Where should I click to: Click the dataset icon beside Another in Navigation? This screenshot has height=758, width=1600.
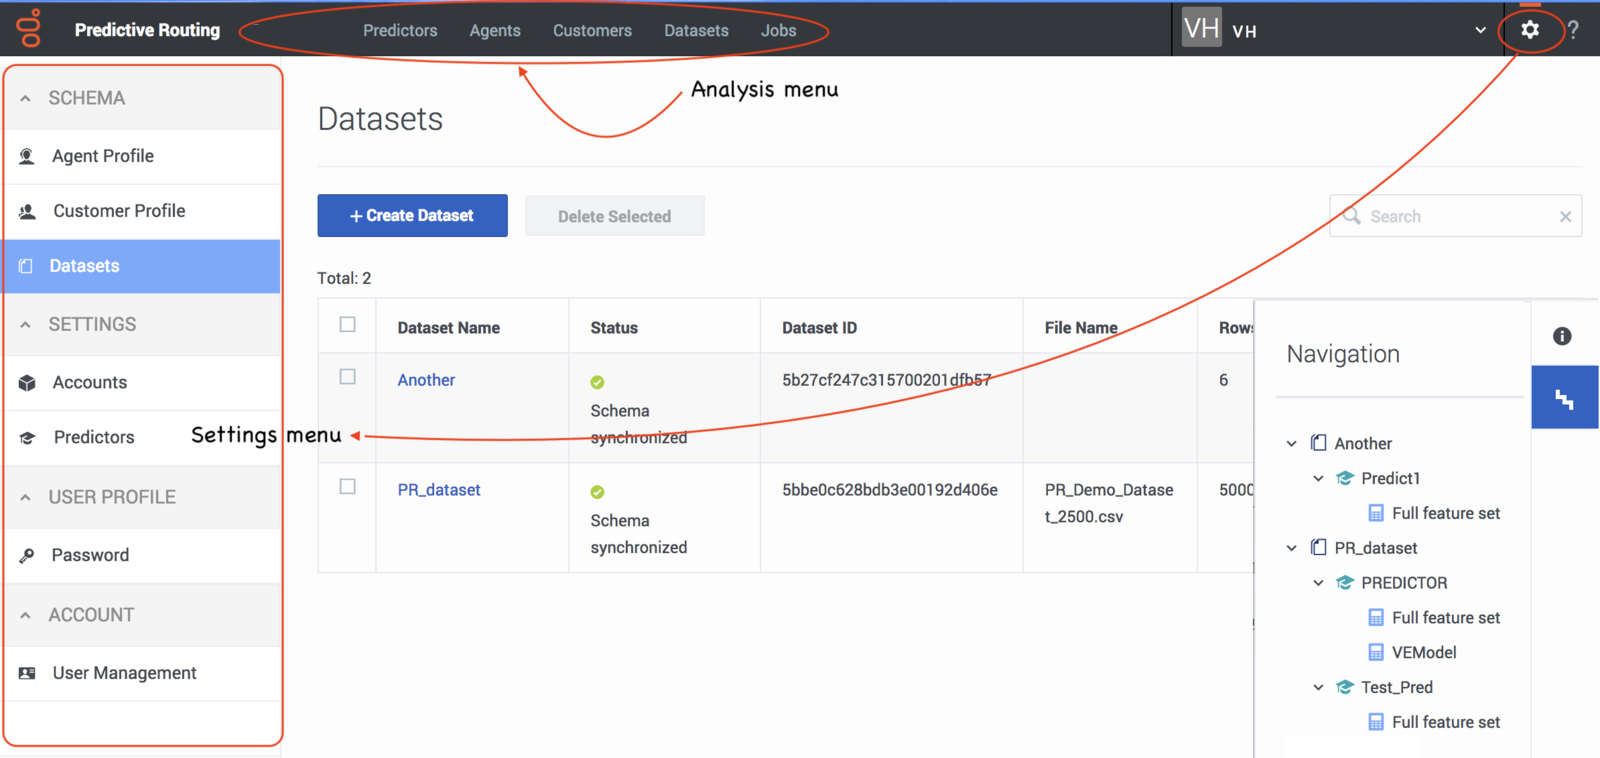[x=1319, y=443]
